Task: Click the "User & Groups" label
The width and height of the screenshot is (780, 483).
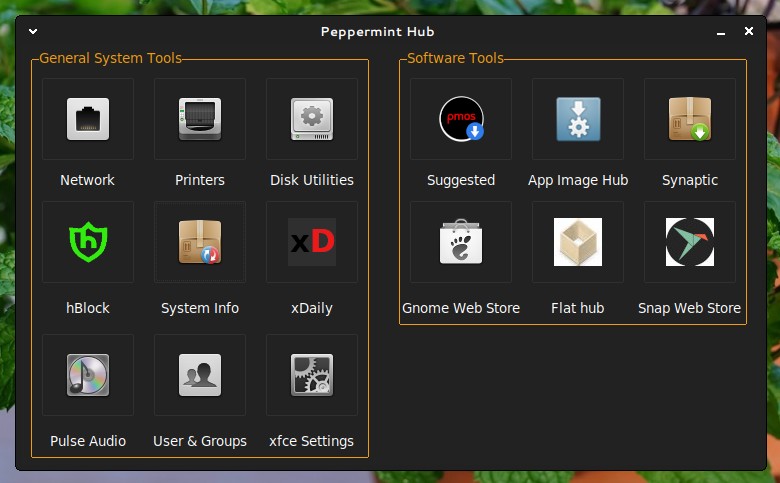Action: pos(200,441)
